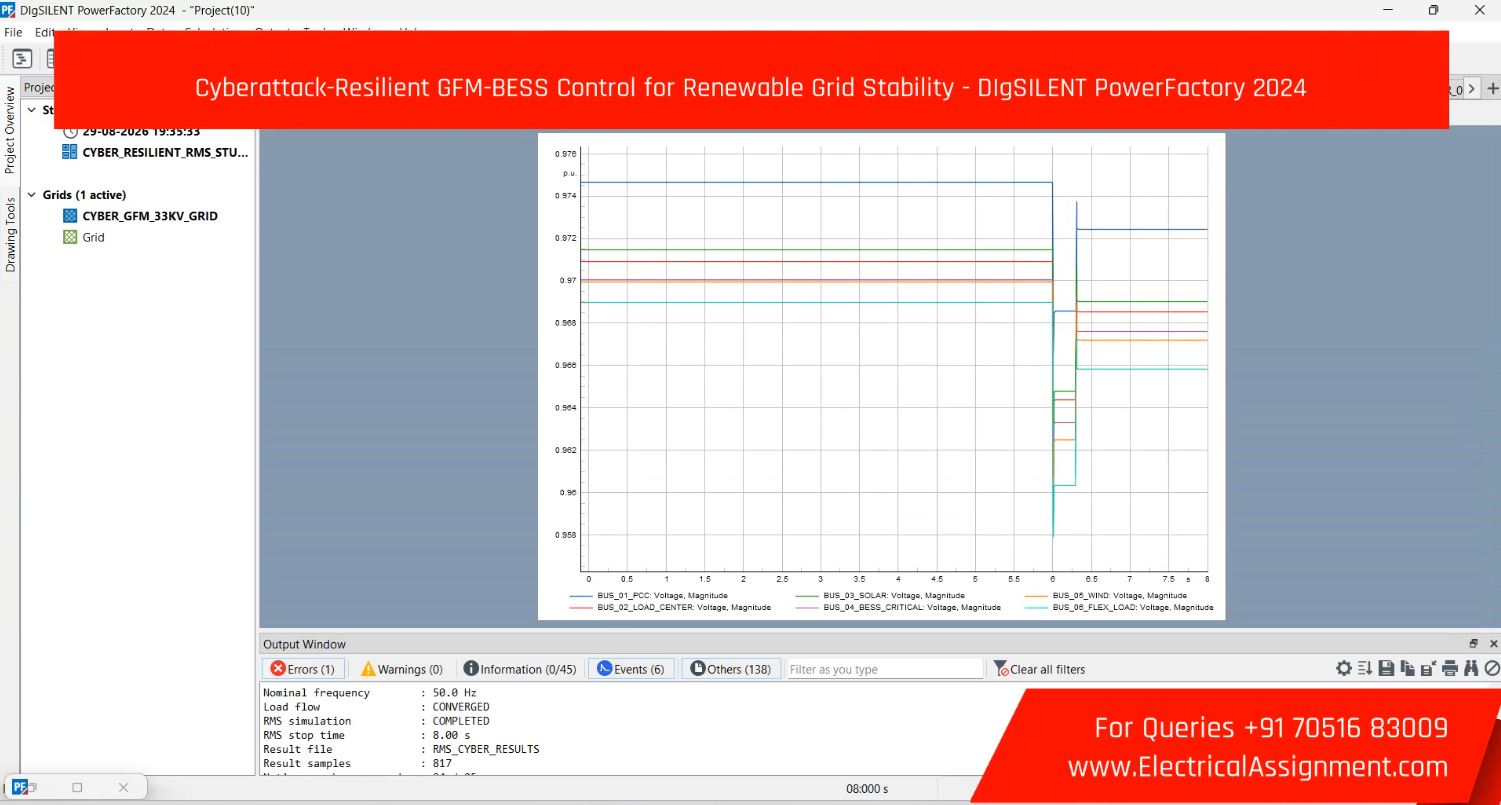Click the blue CYBER_GFM_33KV_GRID grid icon
Screen dimensions: 1501x805
(70, 216)
